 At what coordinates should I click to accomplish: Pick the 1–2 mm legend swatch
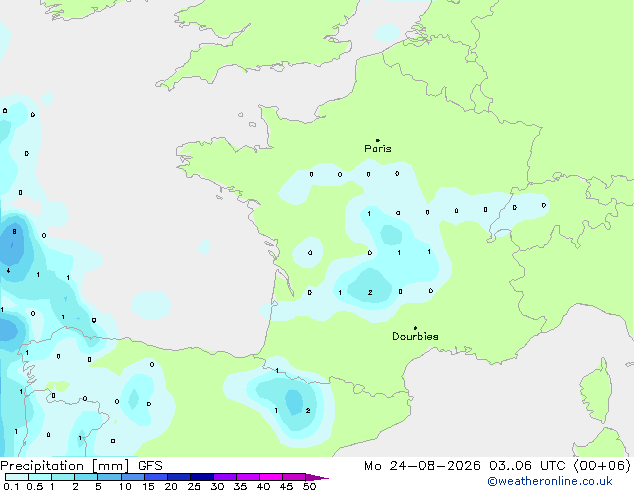point(63,477)
